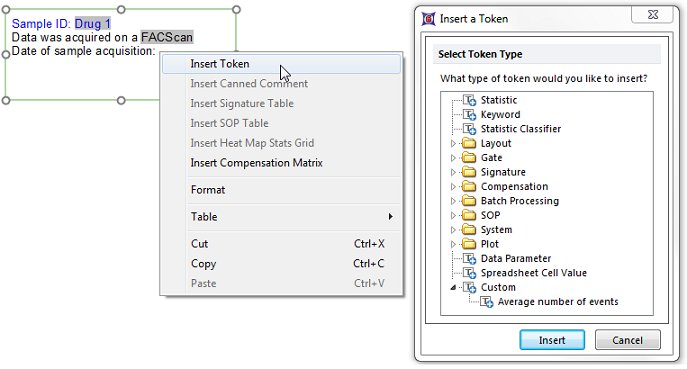Viewport: 687px width, 369px height.
Task: Click the Insert a Token dialog app icon
Action: [x=428, y=19]
